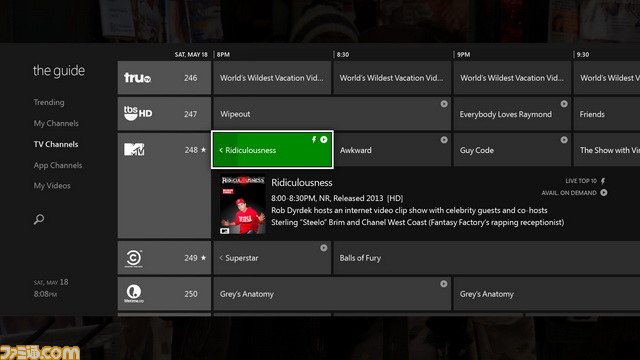The height and width of the screenshot is (360, 640).
Task: Click the Avail. On Demand label
Action: pos(569,193)
